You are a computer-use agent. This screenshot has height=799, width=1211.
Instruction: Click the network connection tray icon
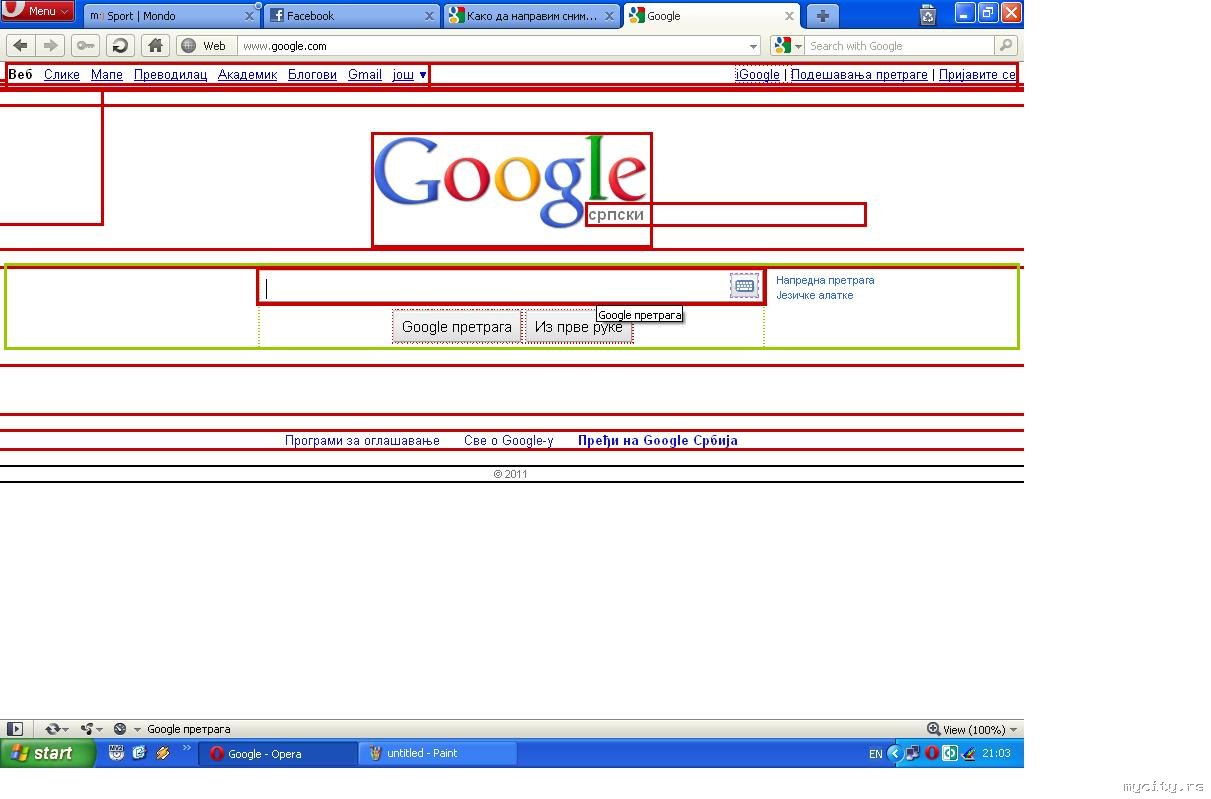pyautogui.click(x=913, y=754)
